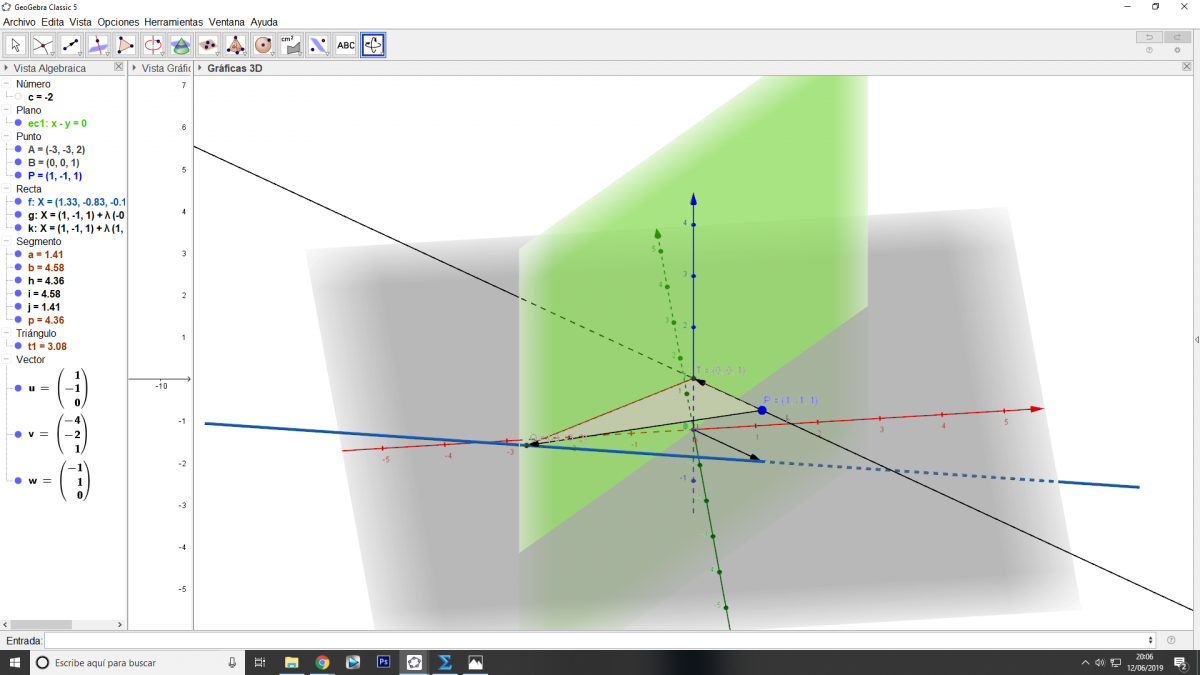
Task: Collapse the Recta group in algebra view
Action: [x=8, y=188]
